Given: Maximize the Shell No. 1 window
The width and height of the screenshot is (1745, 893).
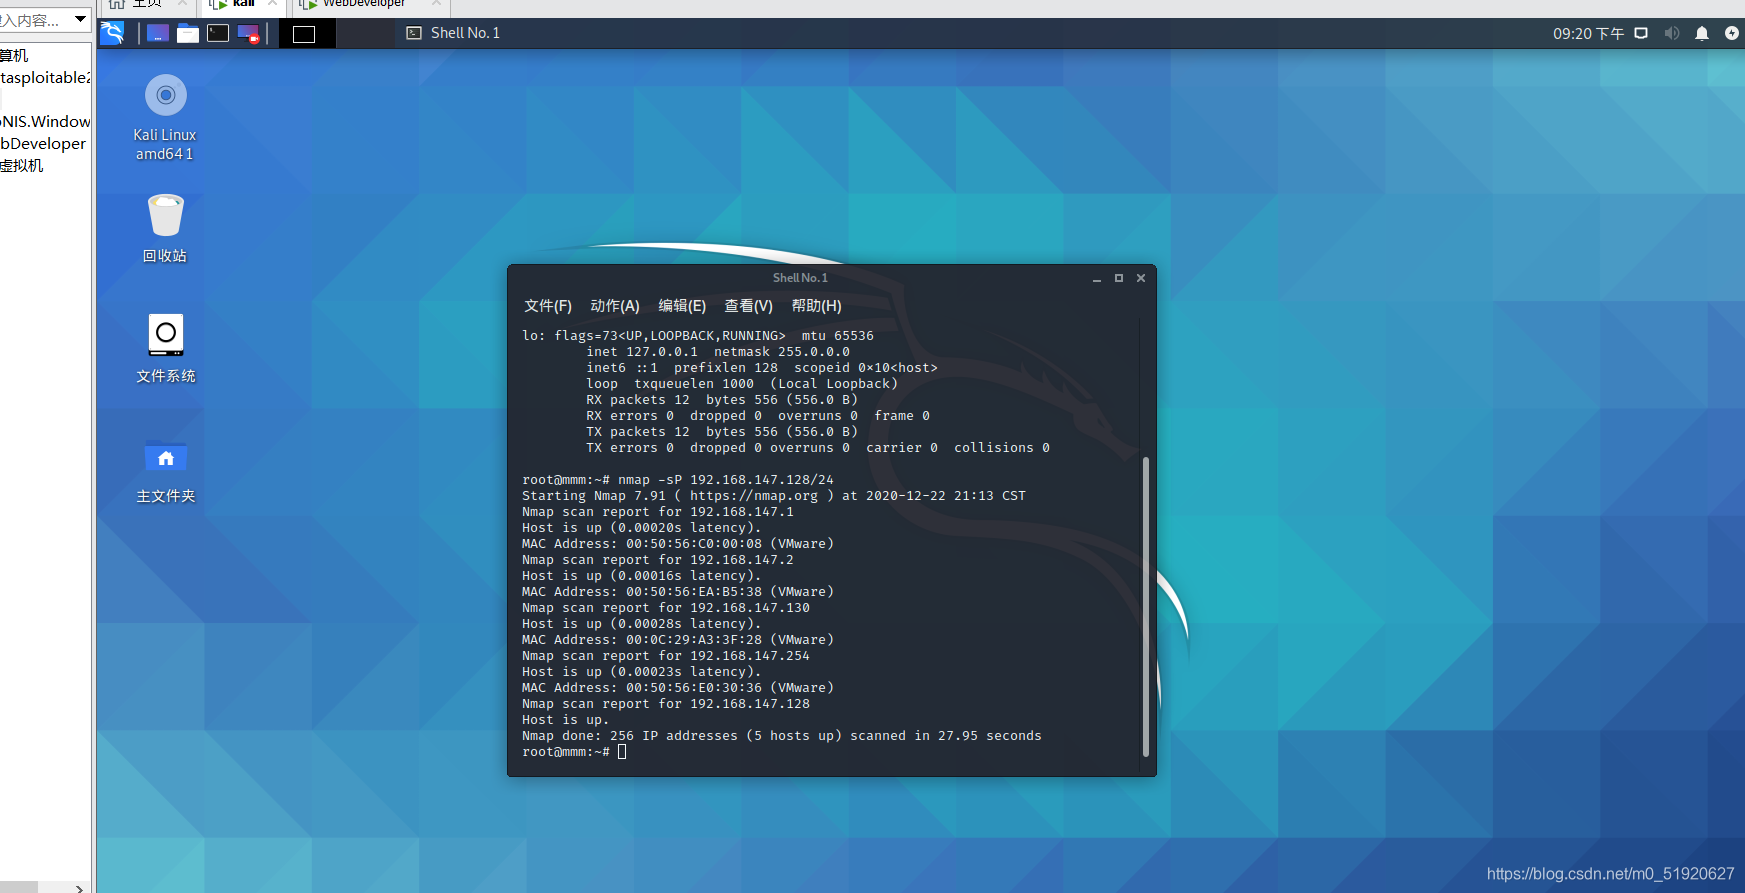Looking at the screenshot, I should tap(1119, 278).
